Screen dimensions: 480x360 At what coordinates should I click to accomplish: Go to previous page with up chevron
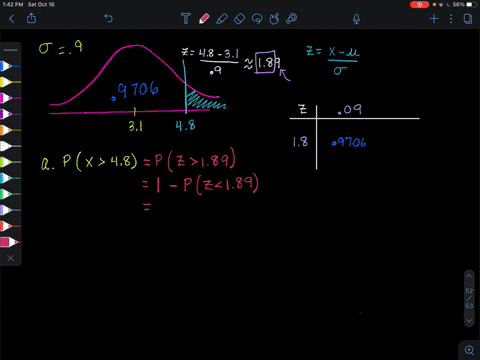469,276
